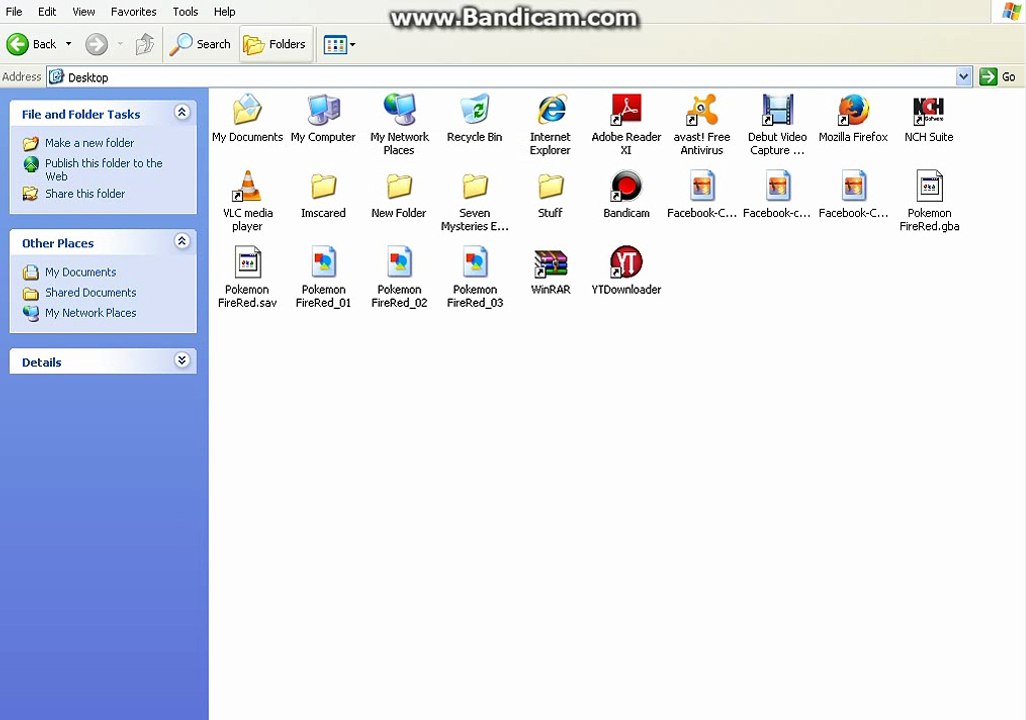
Task: Expand the Address bar dropdown list
Action: [x=963, y=77]
